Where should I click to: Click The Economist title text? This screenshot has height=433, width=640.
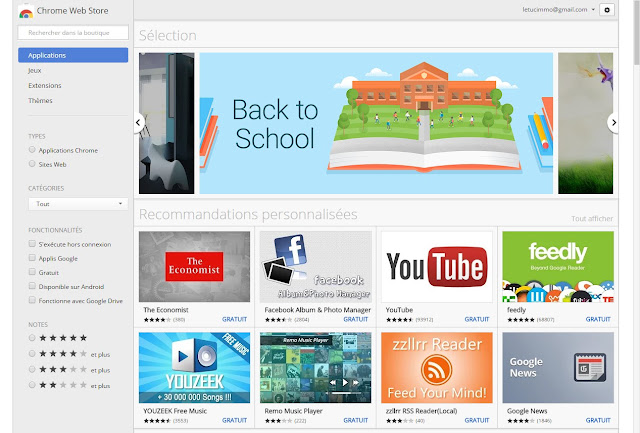(166, 310)
